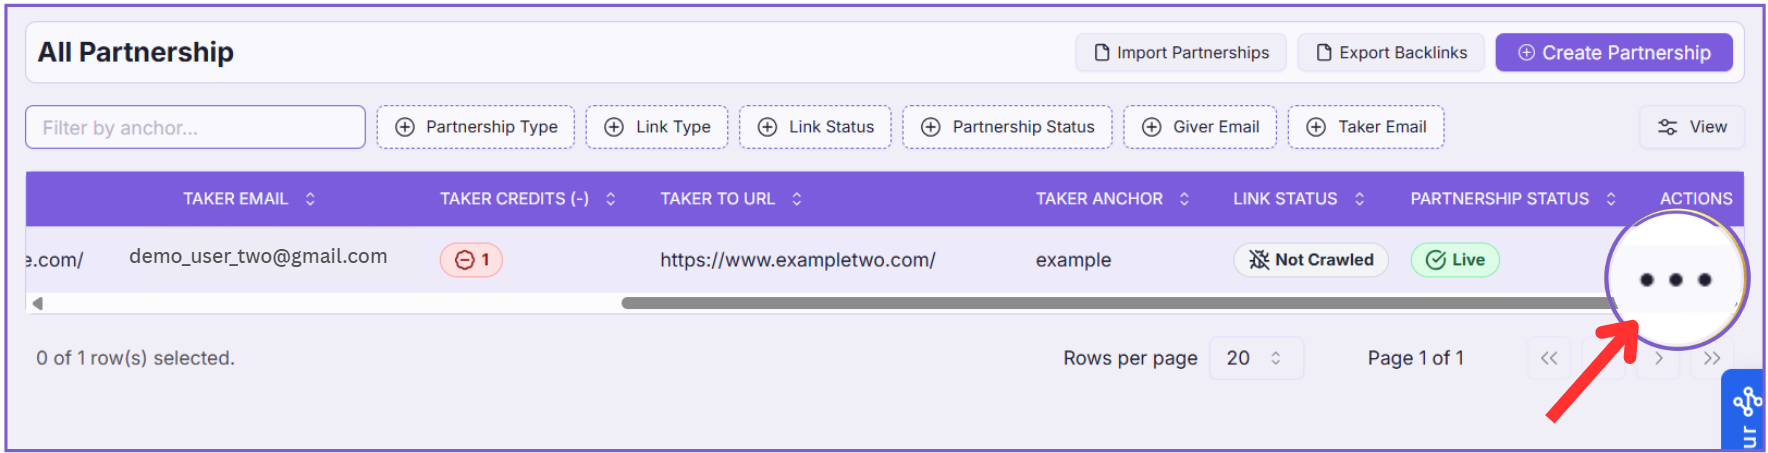
Task: Open the Partnership Status filter
Action: pos(1007,127)
